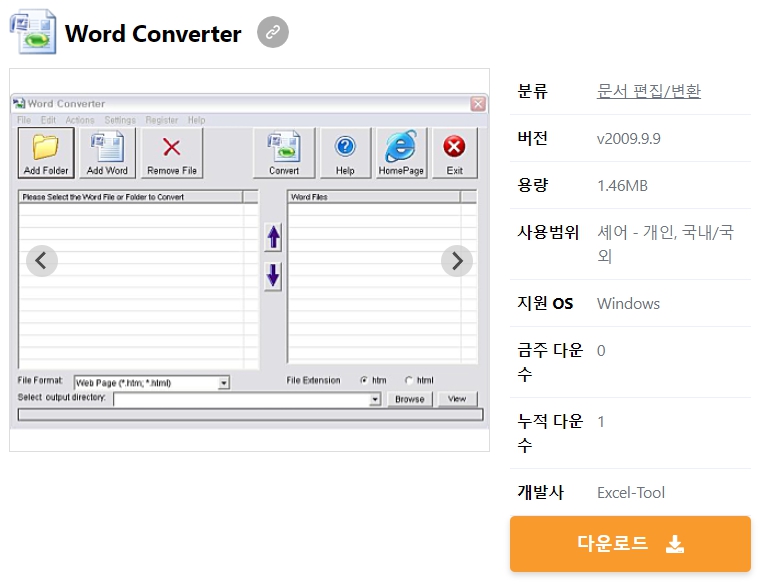Click the small app icon in window title bar
The height and width of the screenshot is (584, 759).
pyautogui.click(x=19, y=103)
